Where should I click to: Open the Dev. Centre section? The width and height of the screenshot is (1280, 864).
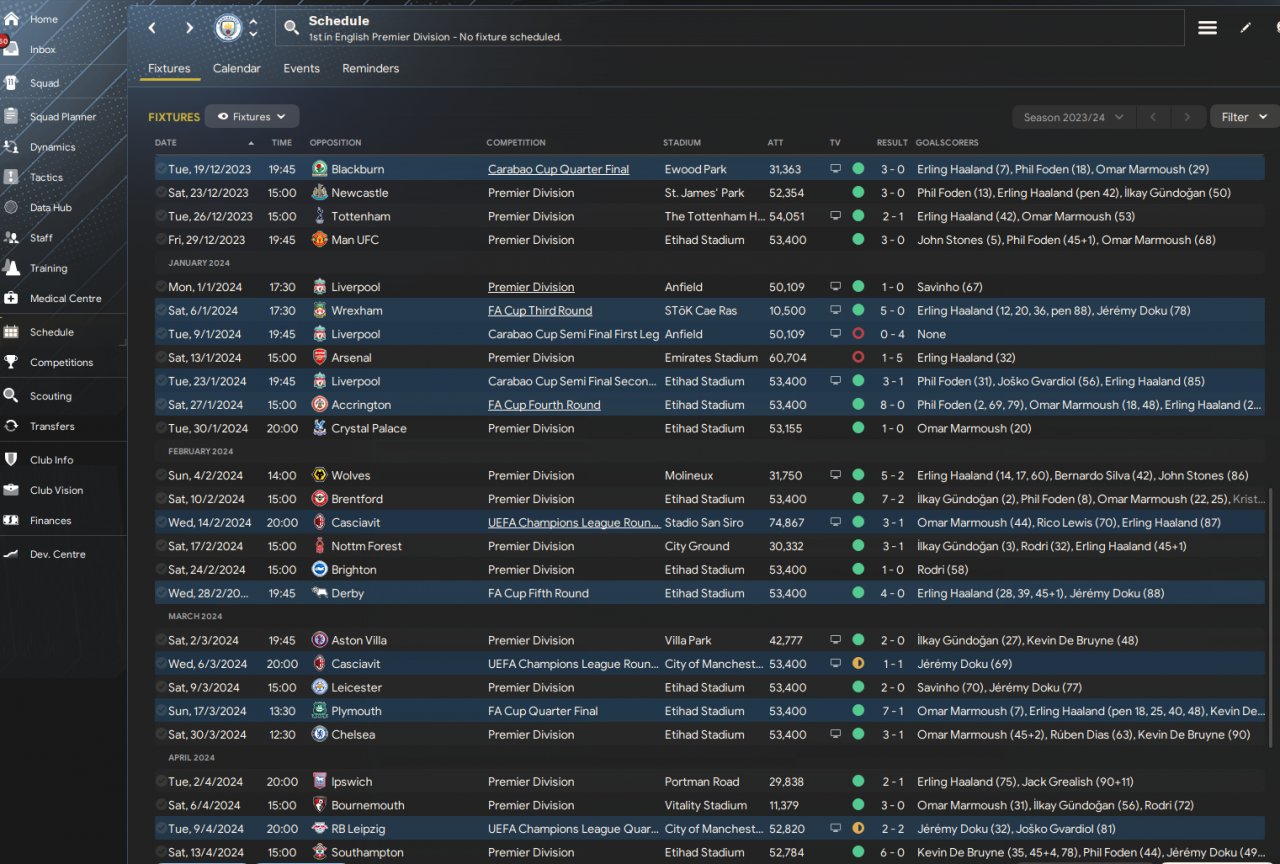[x=57, y=554]
